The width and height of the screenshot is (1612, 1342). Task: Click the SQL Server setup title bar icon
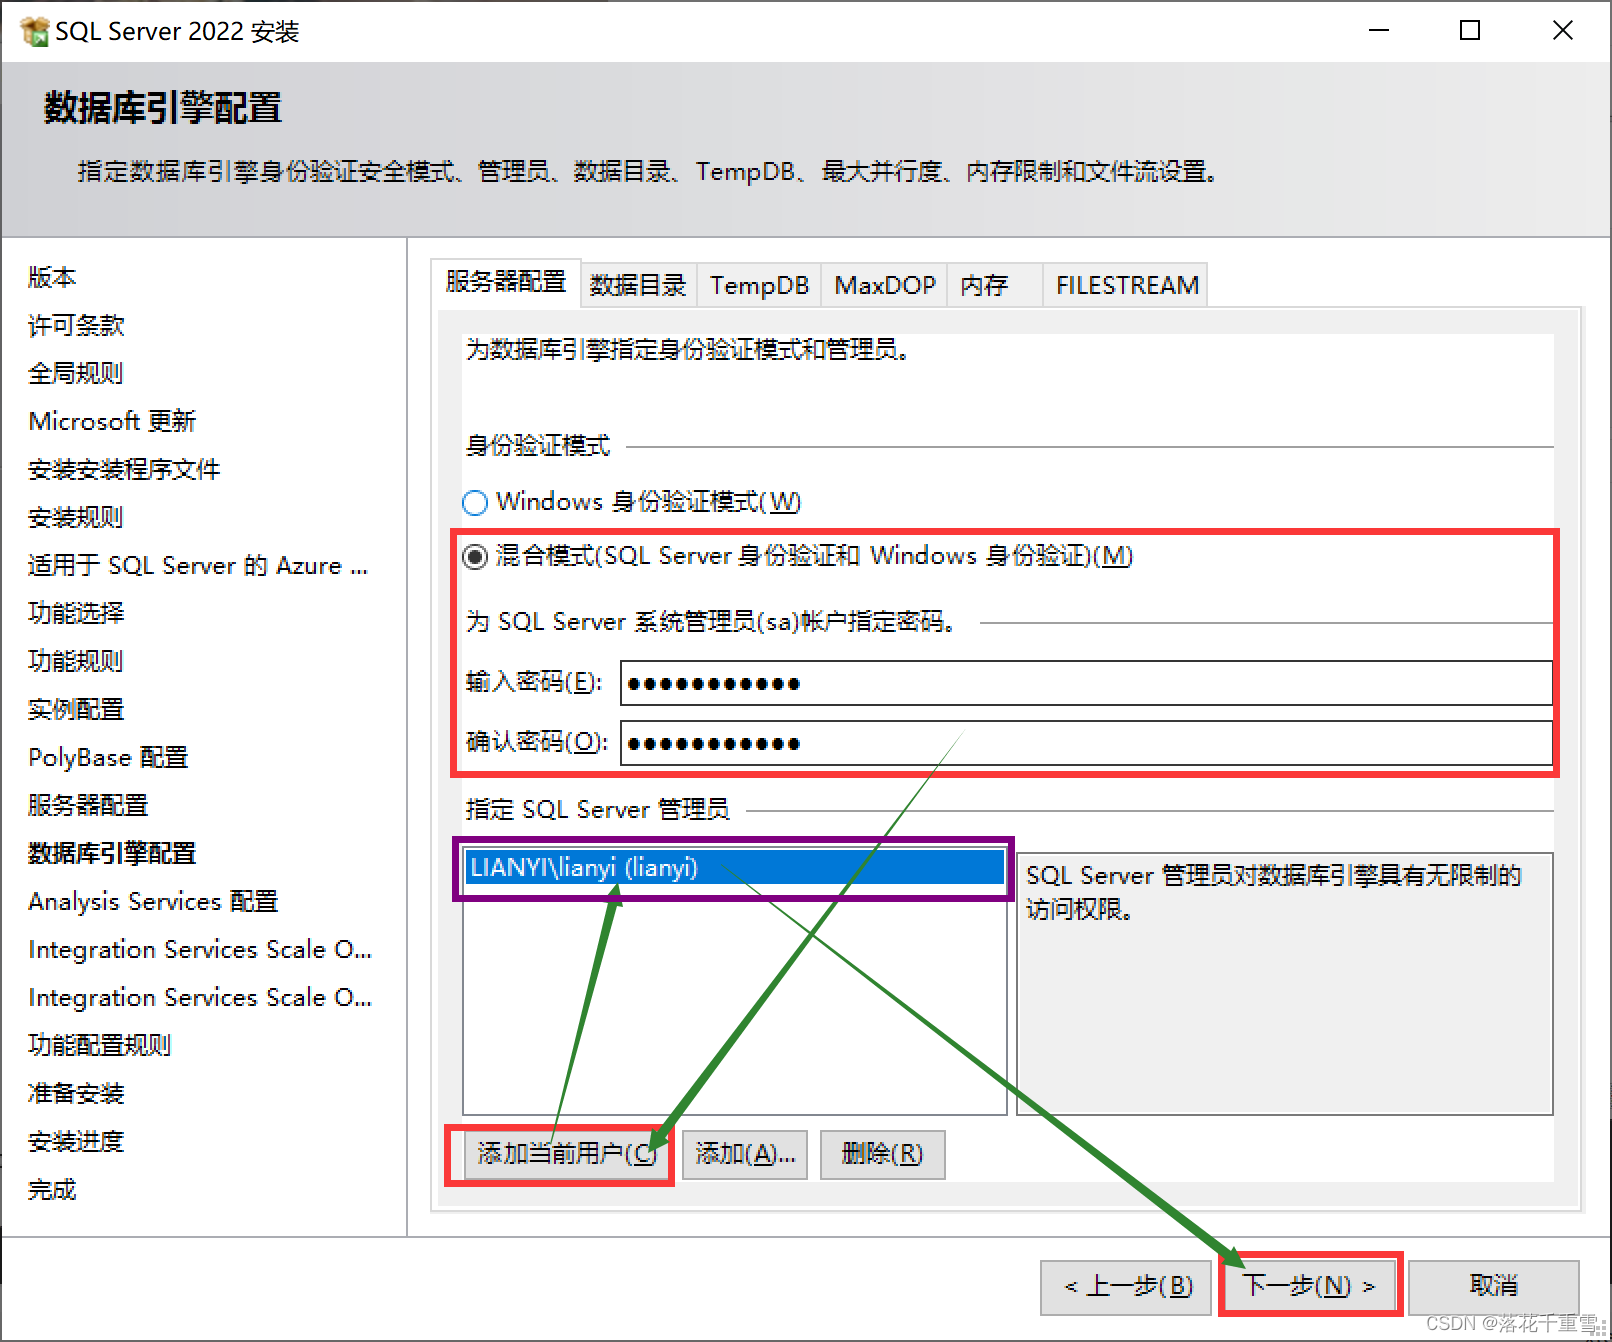tap(34, 31)
